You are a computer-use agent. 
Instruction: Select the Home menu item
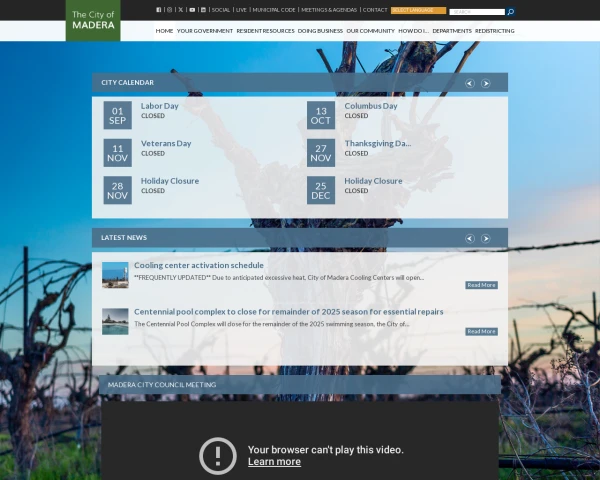pyautogui.click(x=164, y=31)
